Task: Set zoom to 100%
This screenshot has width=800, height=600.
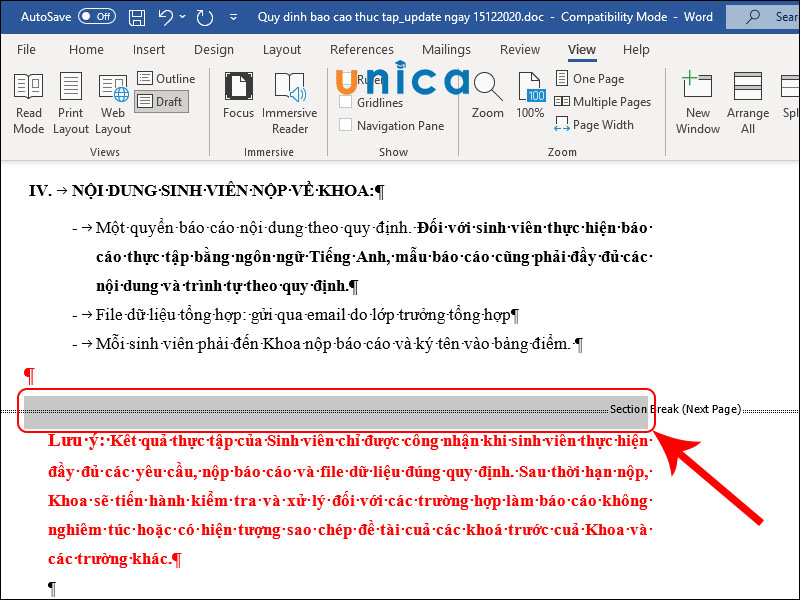Action: tap(530, 96)
